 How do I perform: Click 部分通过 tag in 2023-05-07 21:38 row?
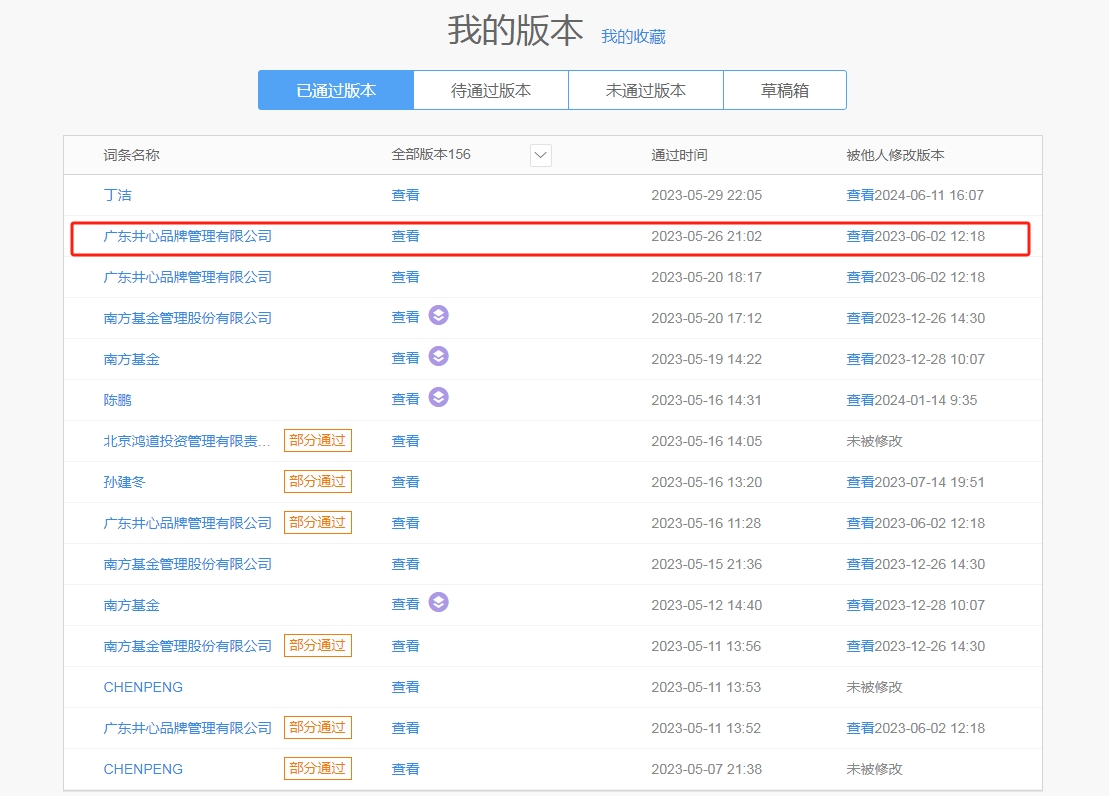(x=318, y=768)
